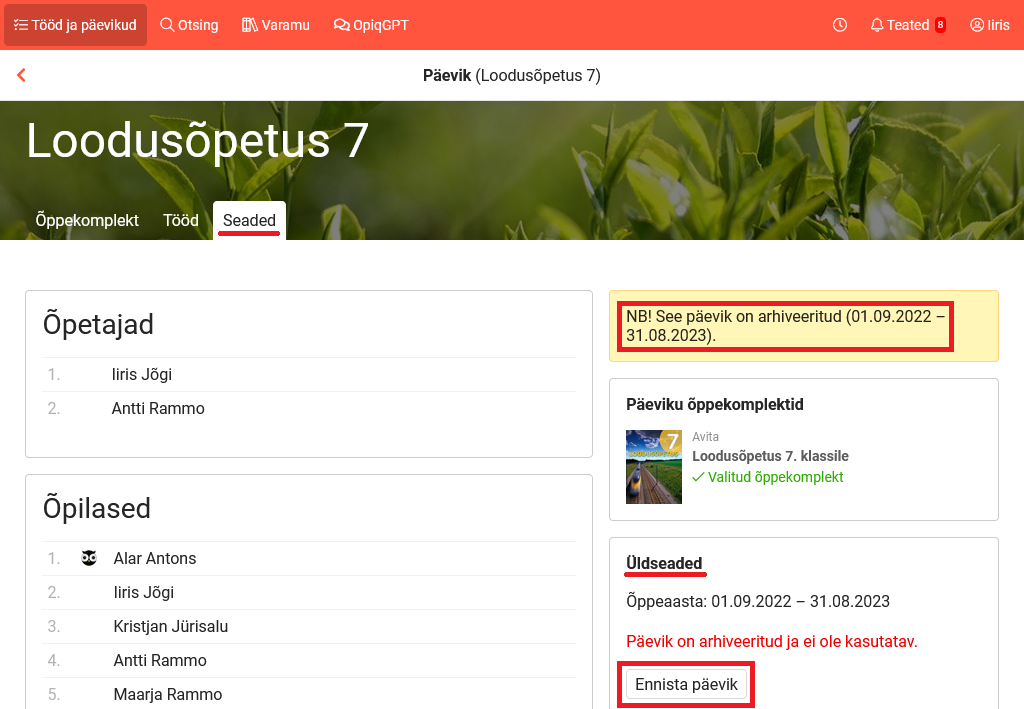The width and height of the screenshot is (1024, 709).
Task: Click the clock history icon
Action: [x=840, y=25]
